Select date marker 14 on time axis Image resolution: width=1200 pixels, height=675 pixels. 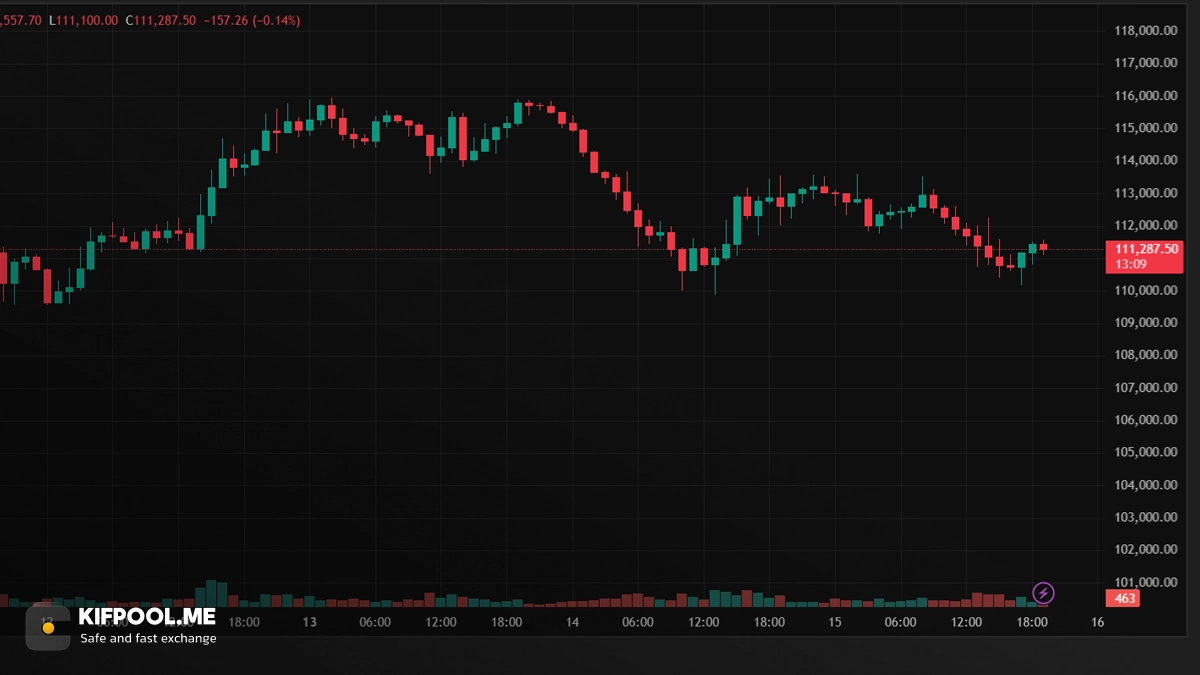pyautogui.click(x=572, y=622)
